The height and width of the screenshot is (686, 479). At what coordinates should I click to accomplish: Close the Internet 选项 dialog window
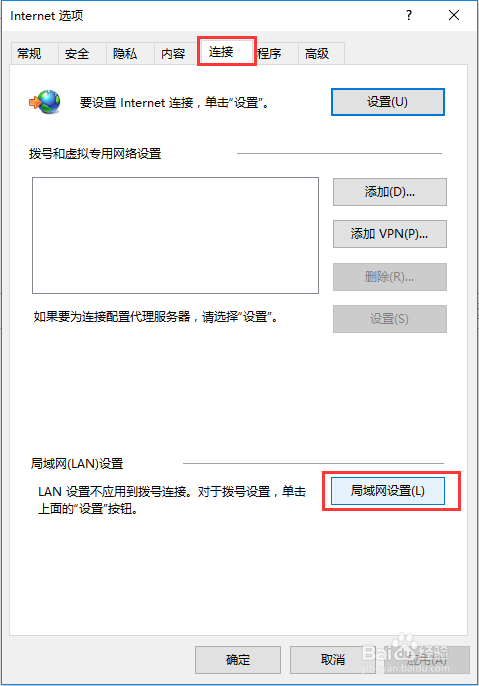[454, 15]
